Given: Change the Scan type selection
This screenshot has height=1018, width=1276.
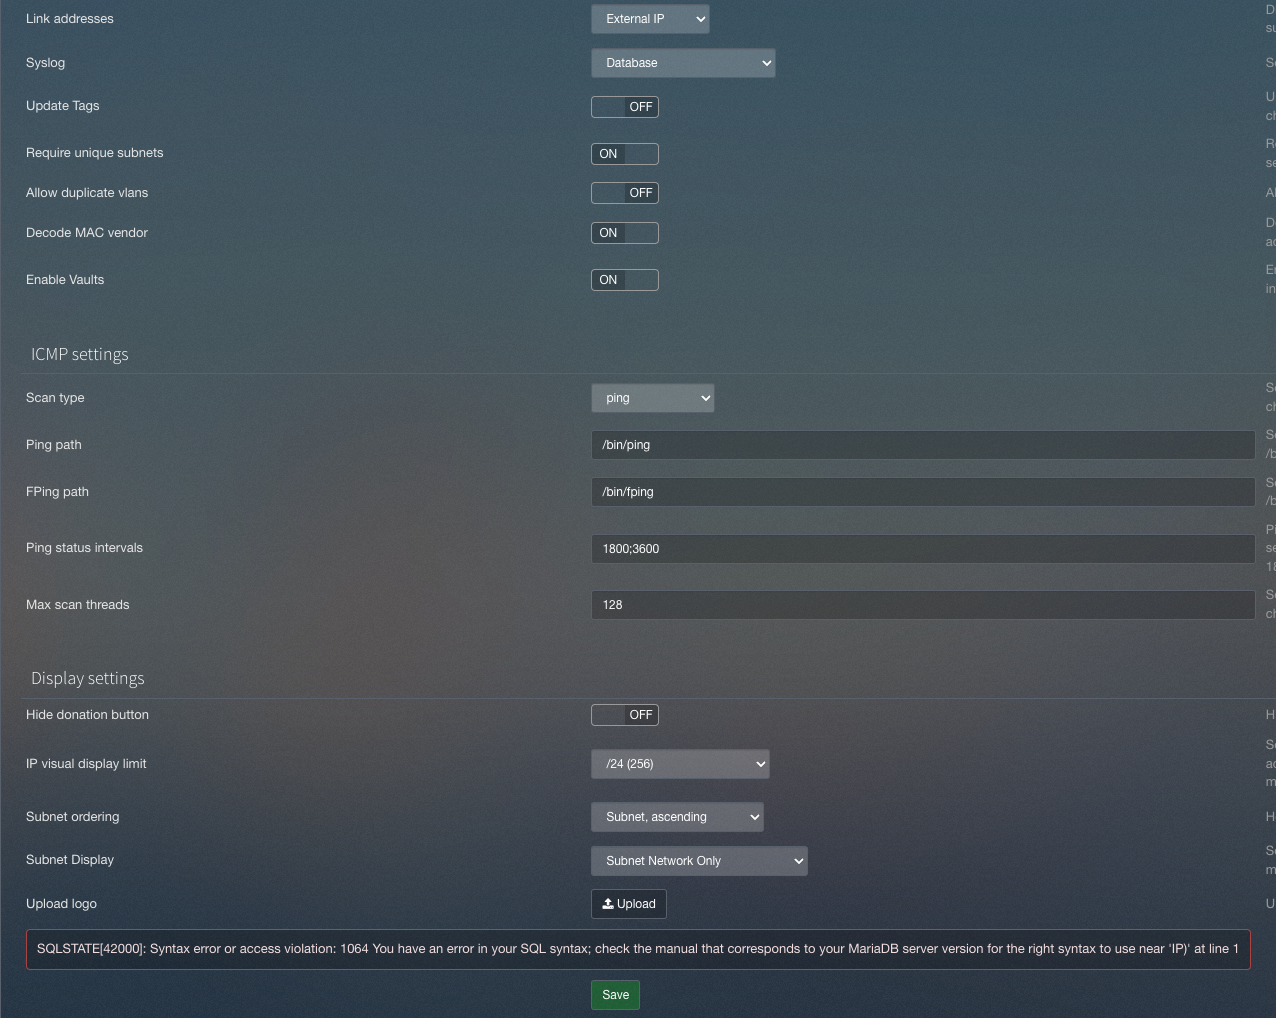Looking at the screenshot, I should click(652, 398).
